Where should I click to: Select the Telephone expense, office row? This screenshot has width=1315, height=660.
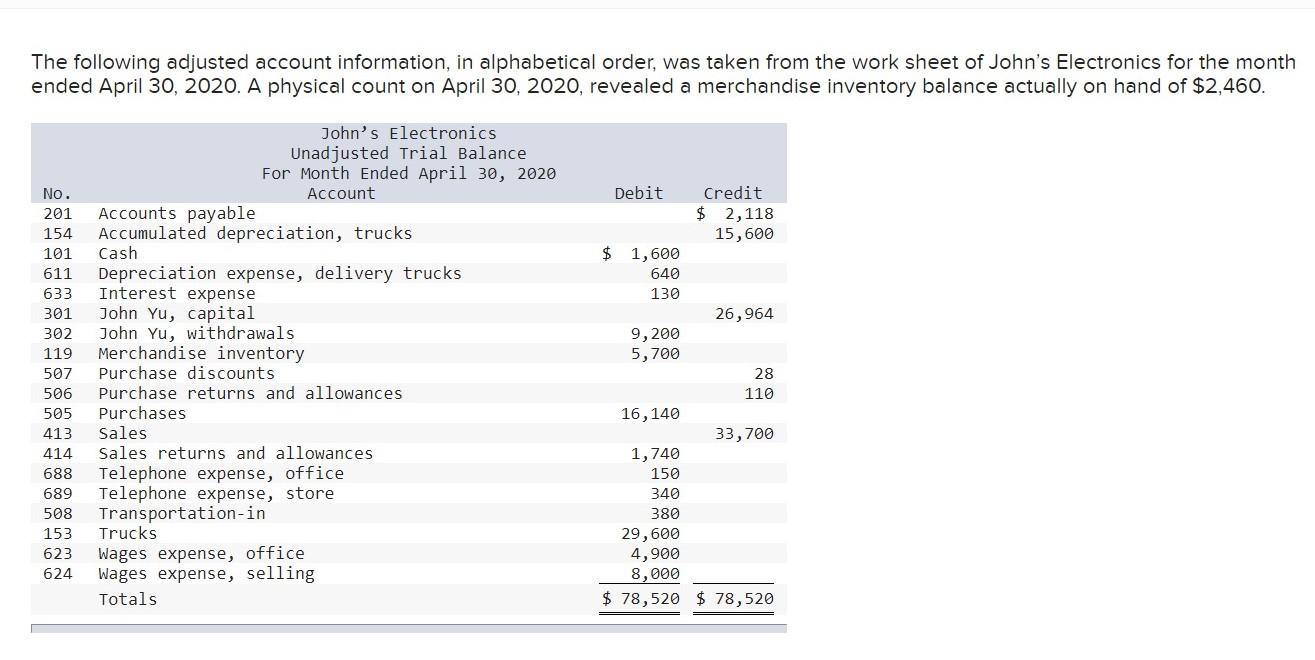click(x=409, y=473)
